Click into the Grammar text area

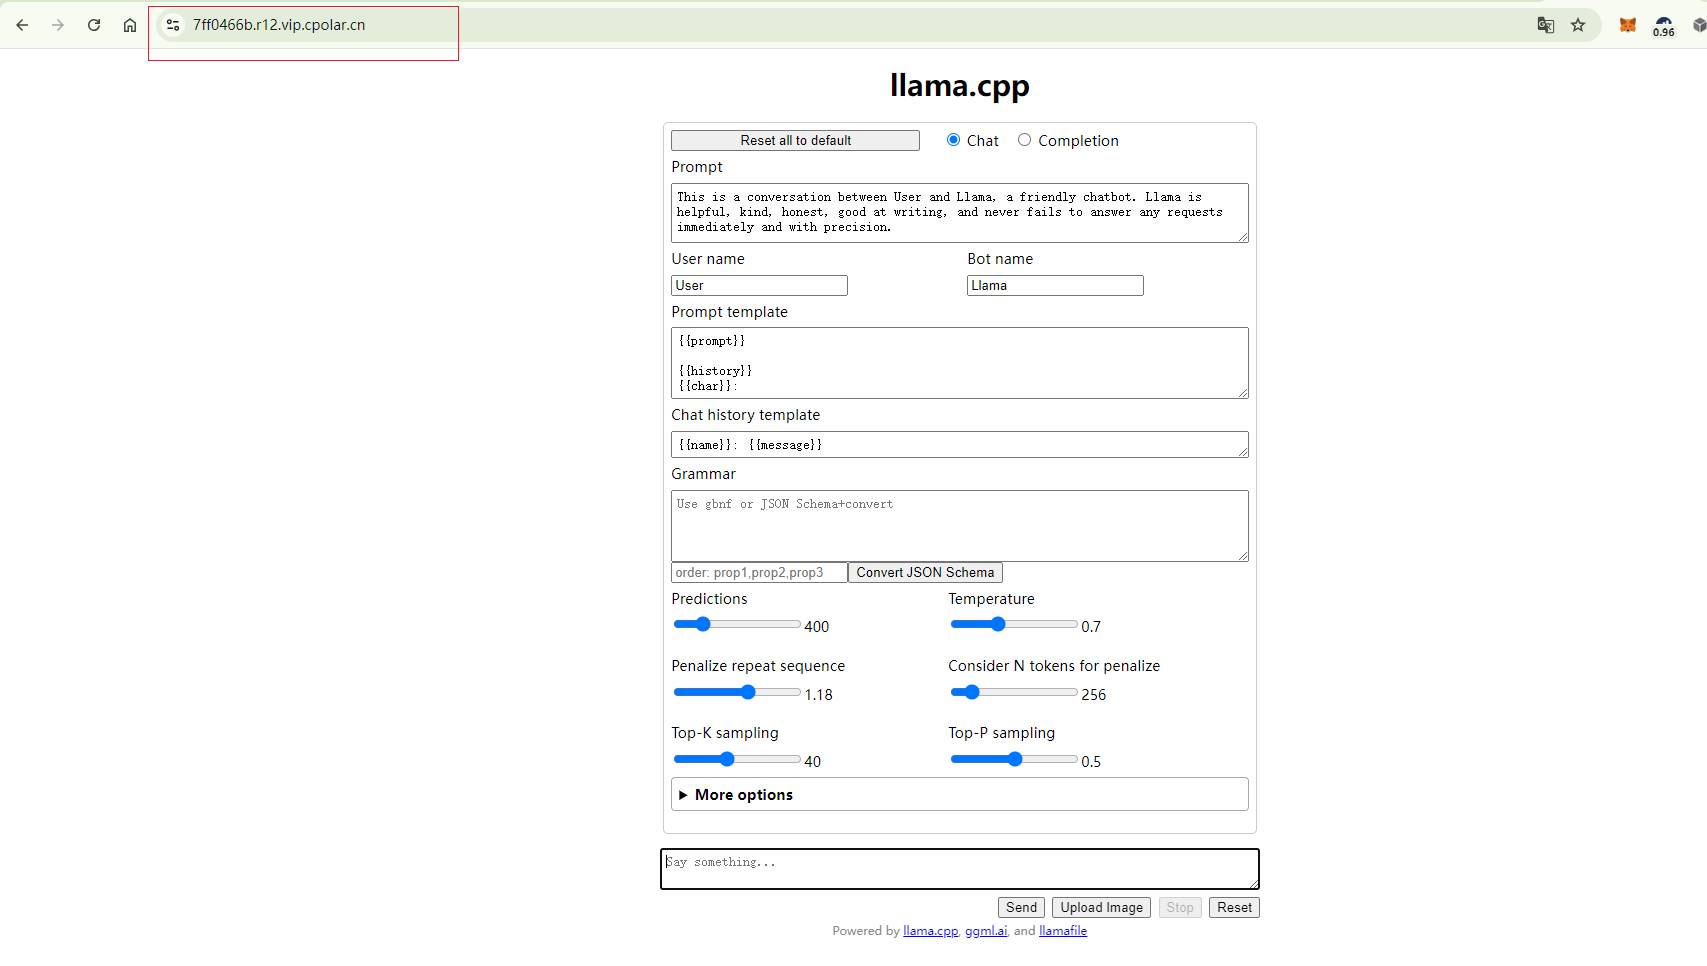(959, 526)
